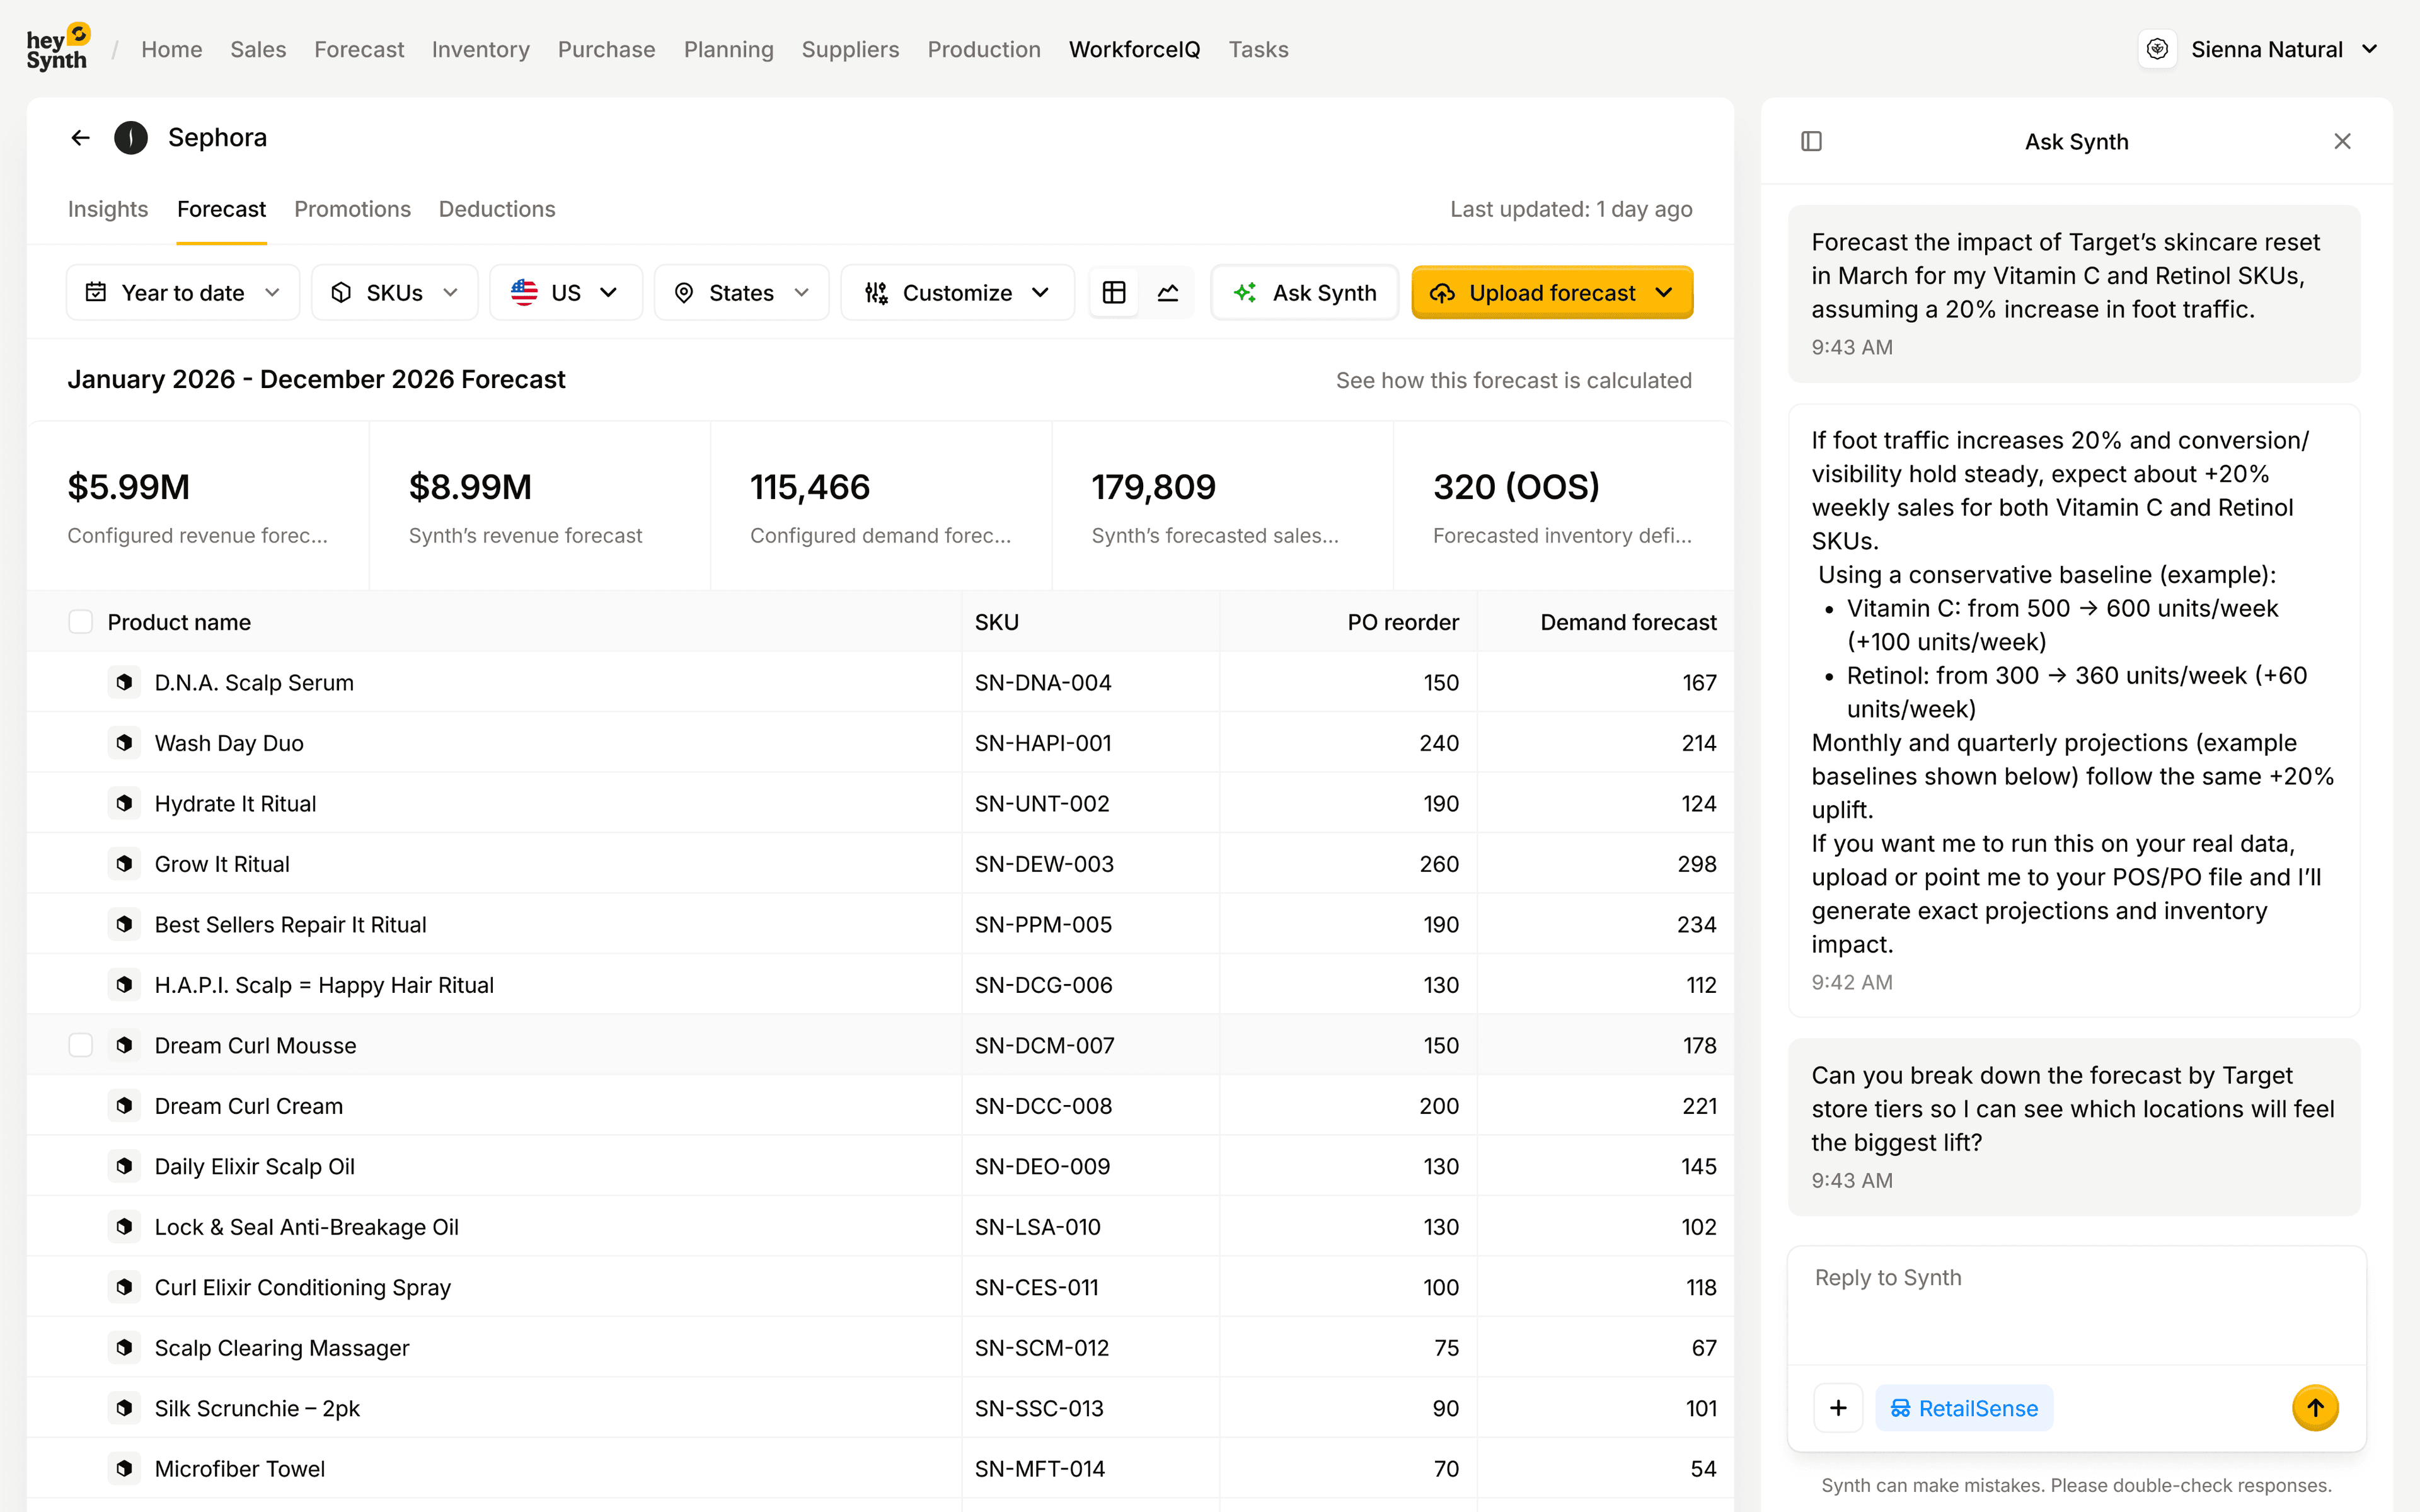
Task: Open the Inventory menu item
Action: 480,49
